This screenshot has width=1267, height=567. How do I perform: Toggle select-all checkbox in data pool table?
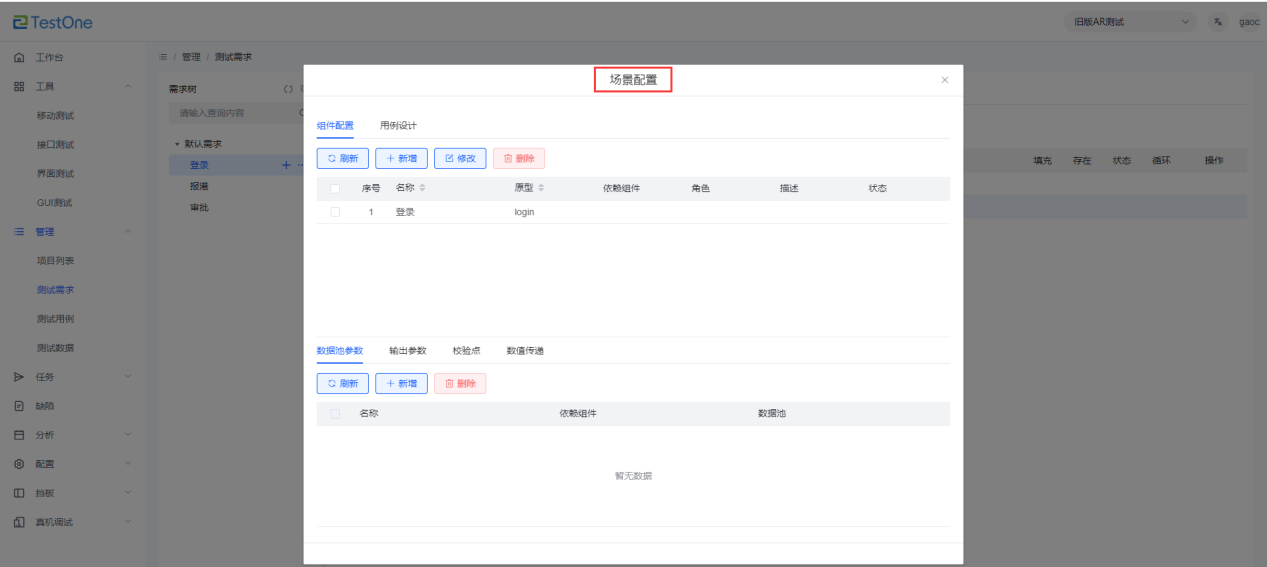coord(335,414)
